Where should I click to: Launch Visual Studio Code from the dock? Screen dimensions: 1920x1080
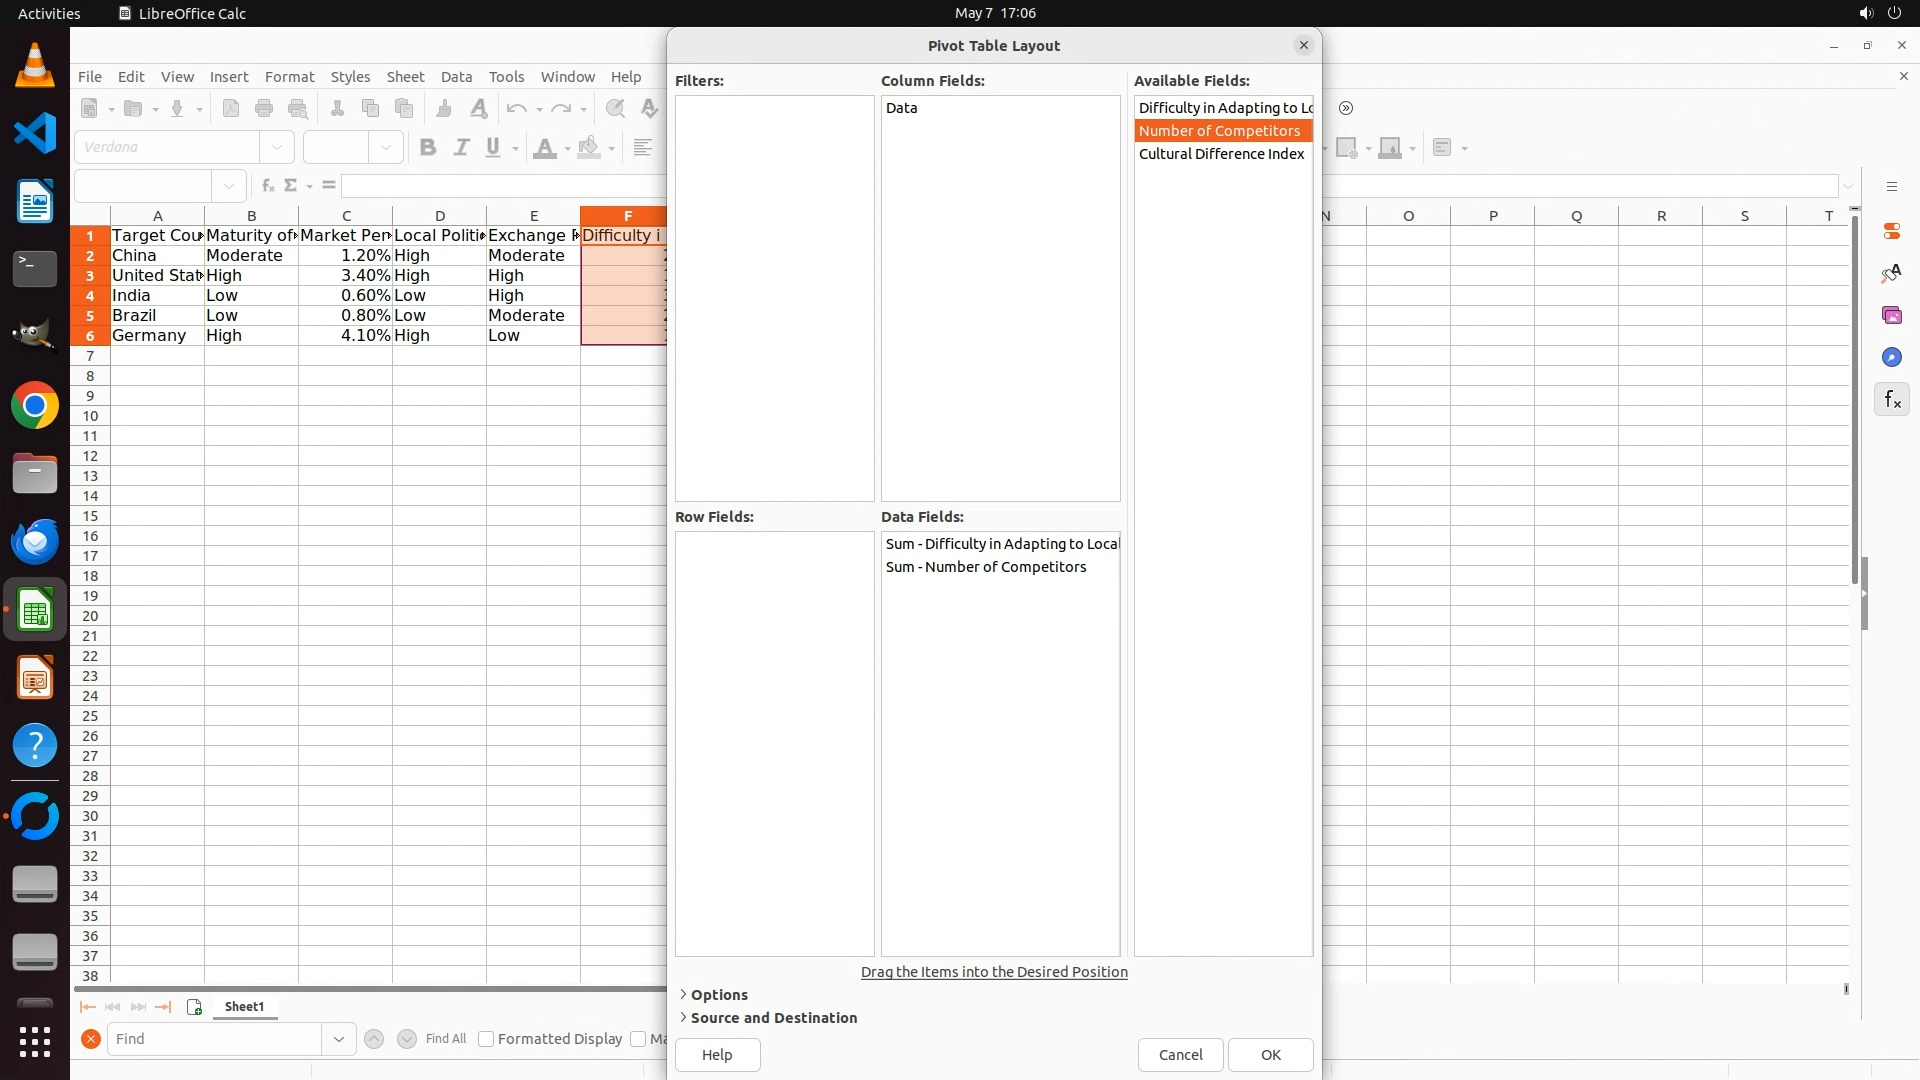coord(35,133)
